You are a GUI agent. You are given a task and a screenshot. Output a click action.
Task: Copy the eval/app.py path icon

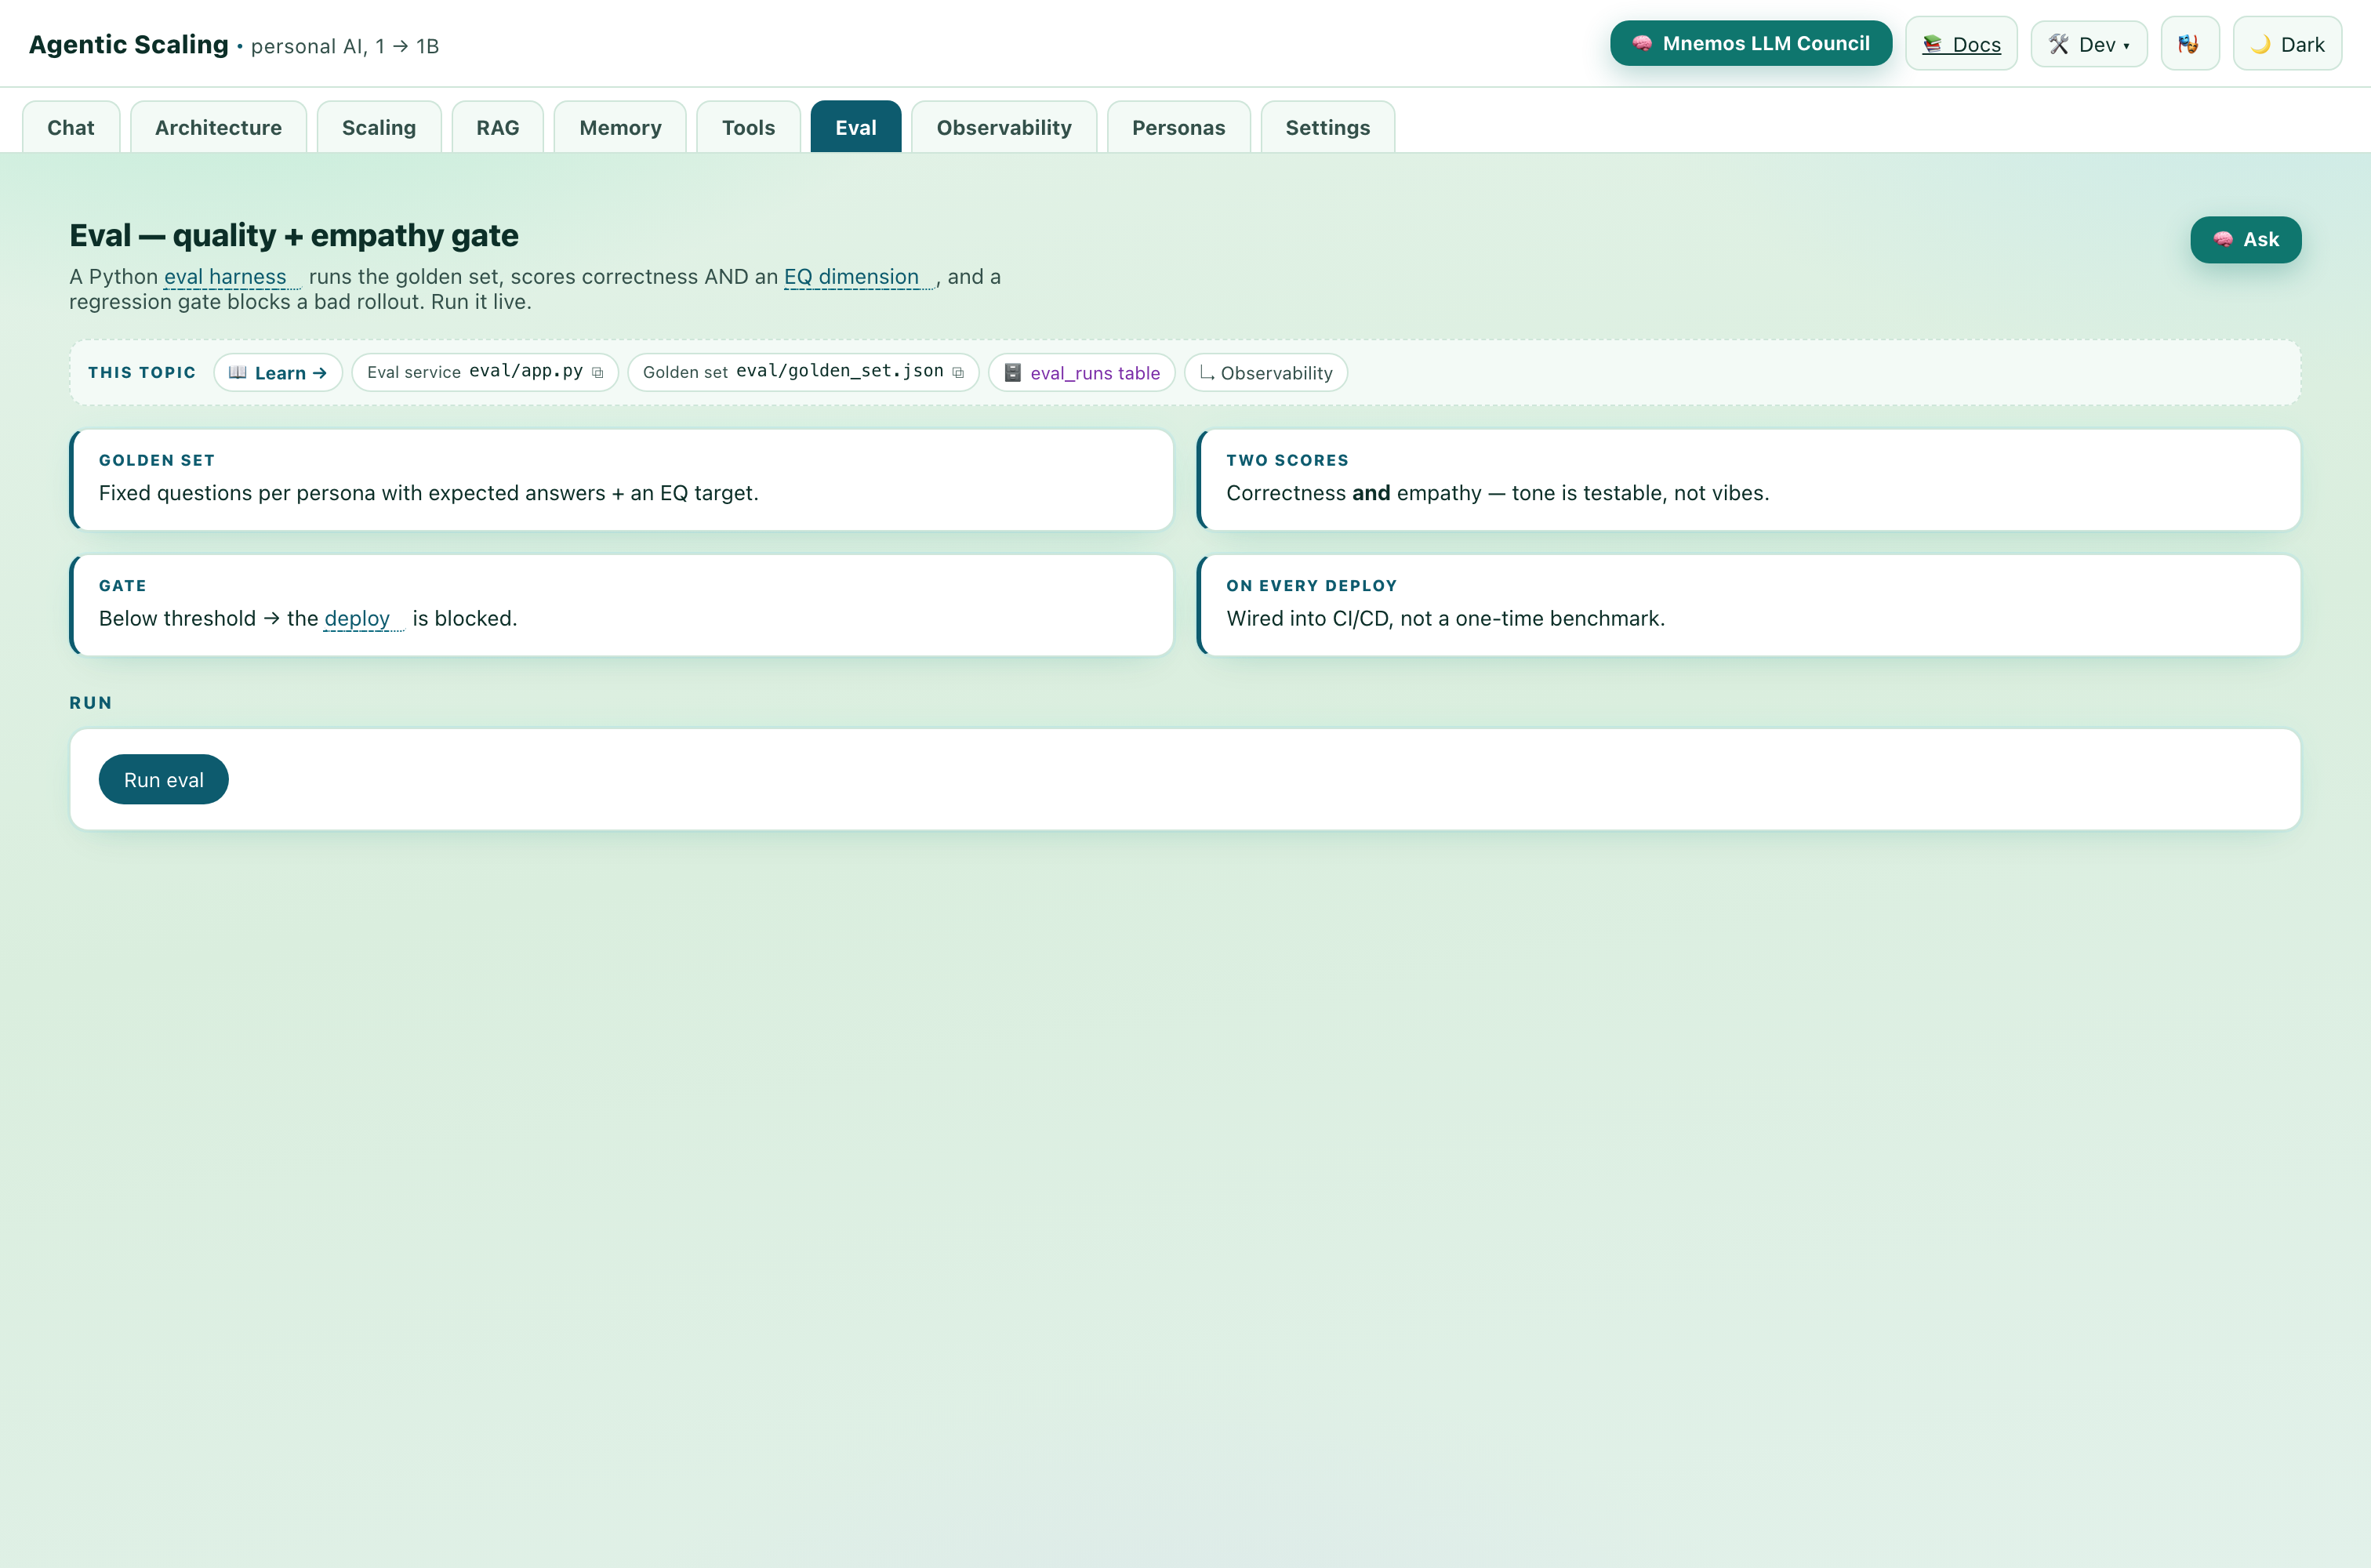tap(598, 373)
